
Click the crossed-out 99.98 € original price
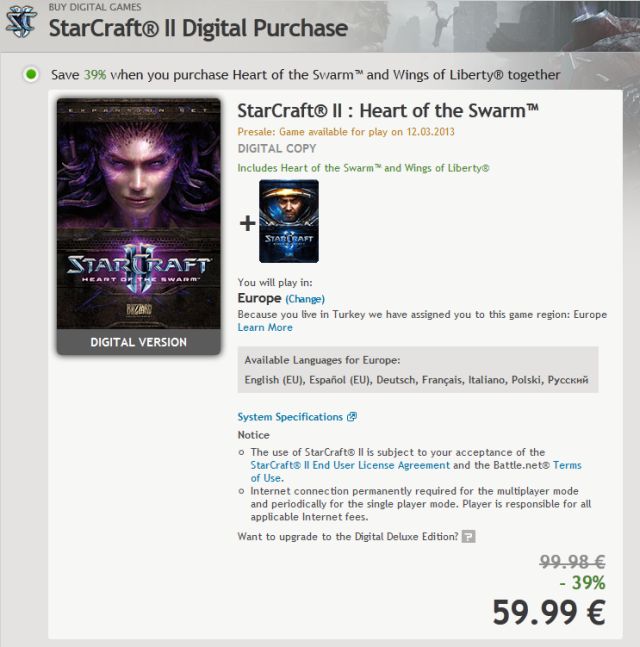point(572,562)
